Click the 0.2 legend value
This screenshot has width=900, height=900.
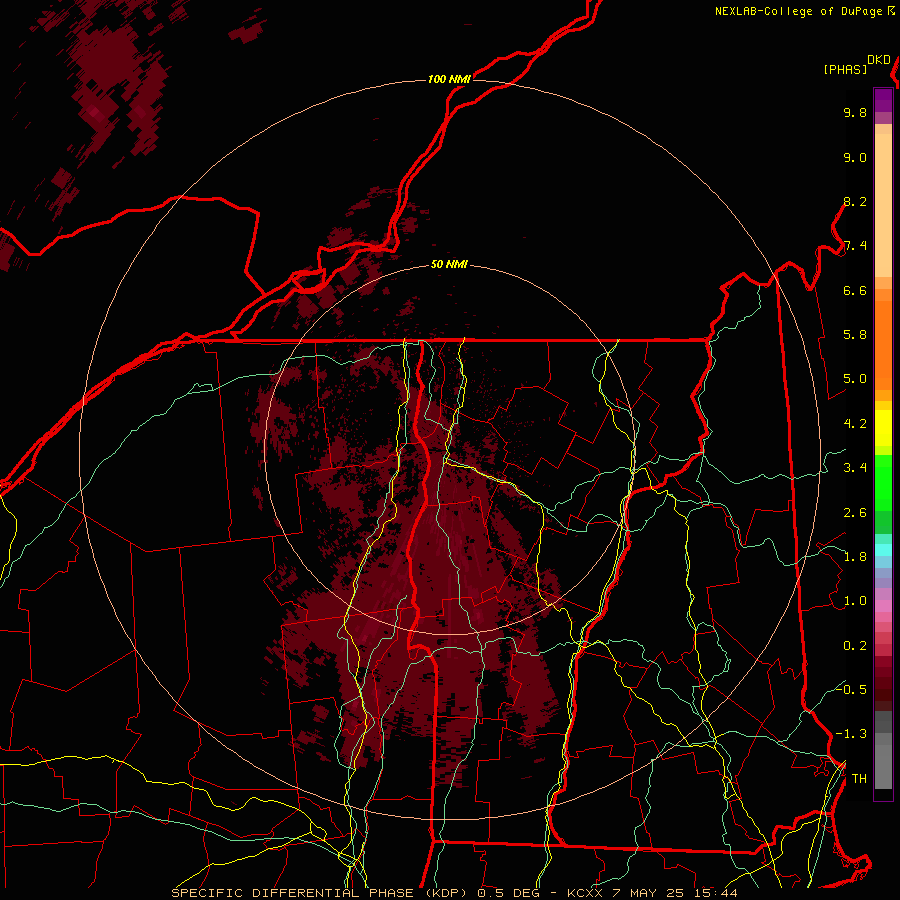click(855, 646)
